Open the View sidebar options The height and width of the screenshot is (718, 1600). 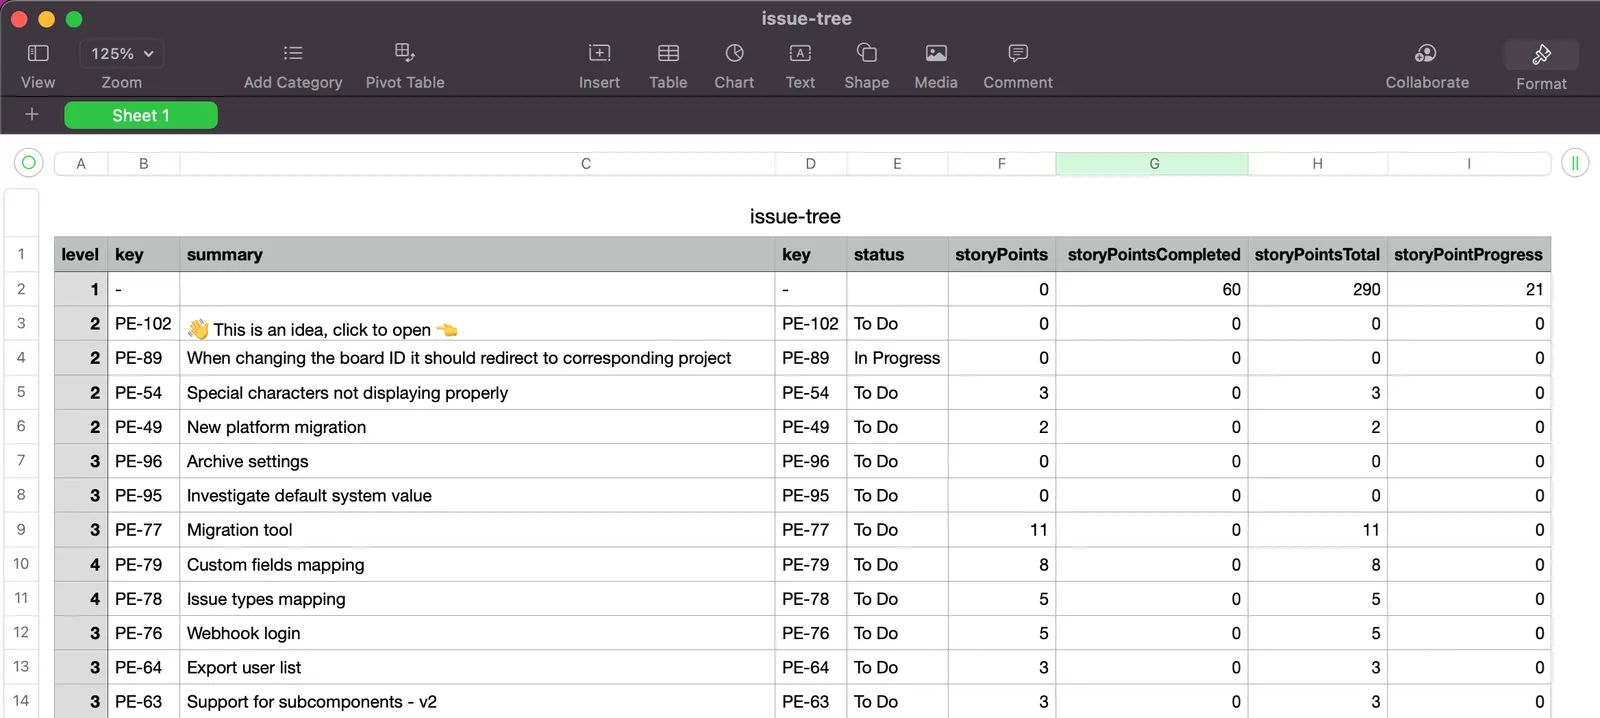[x=38, y=54]
